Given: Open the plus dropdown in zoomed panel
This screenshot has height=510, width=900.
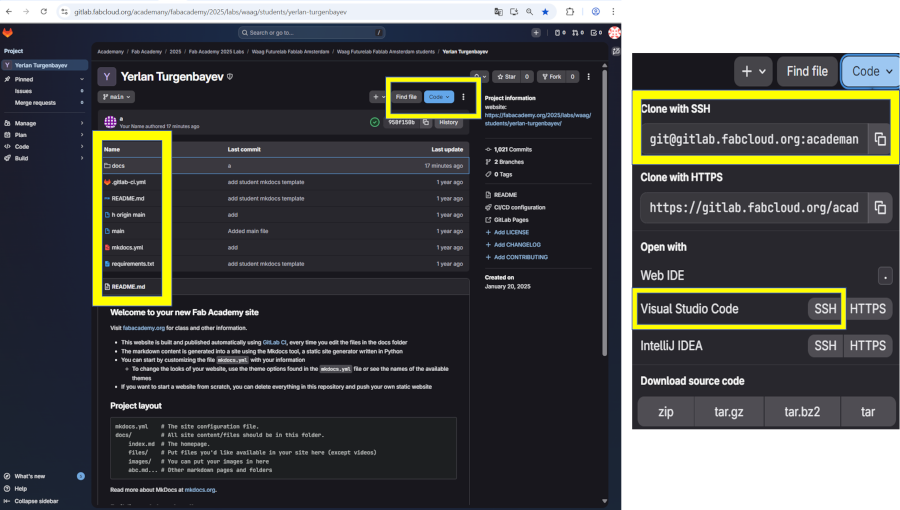Looking at the screenshot, I should [753, 71].
